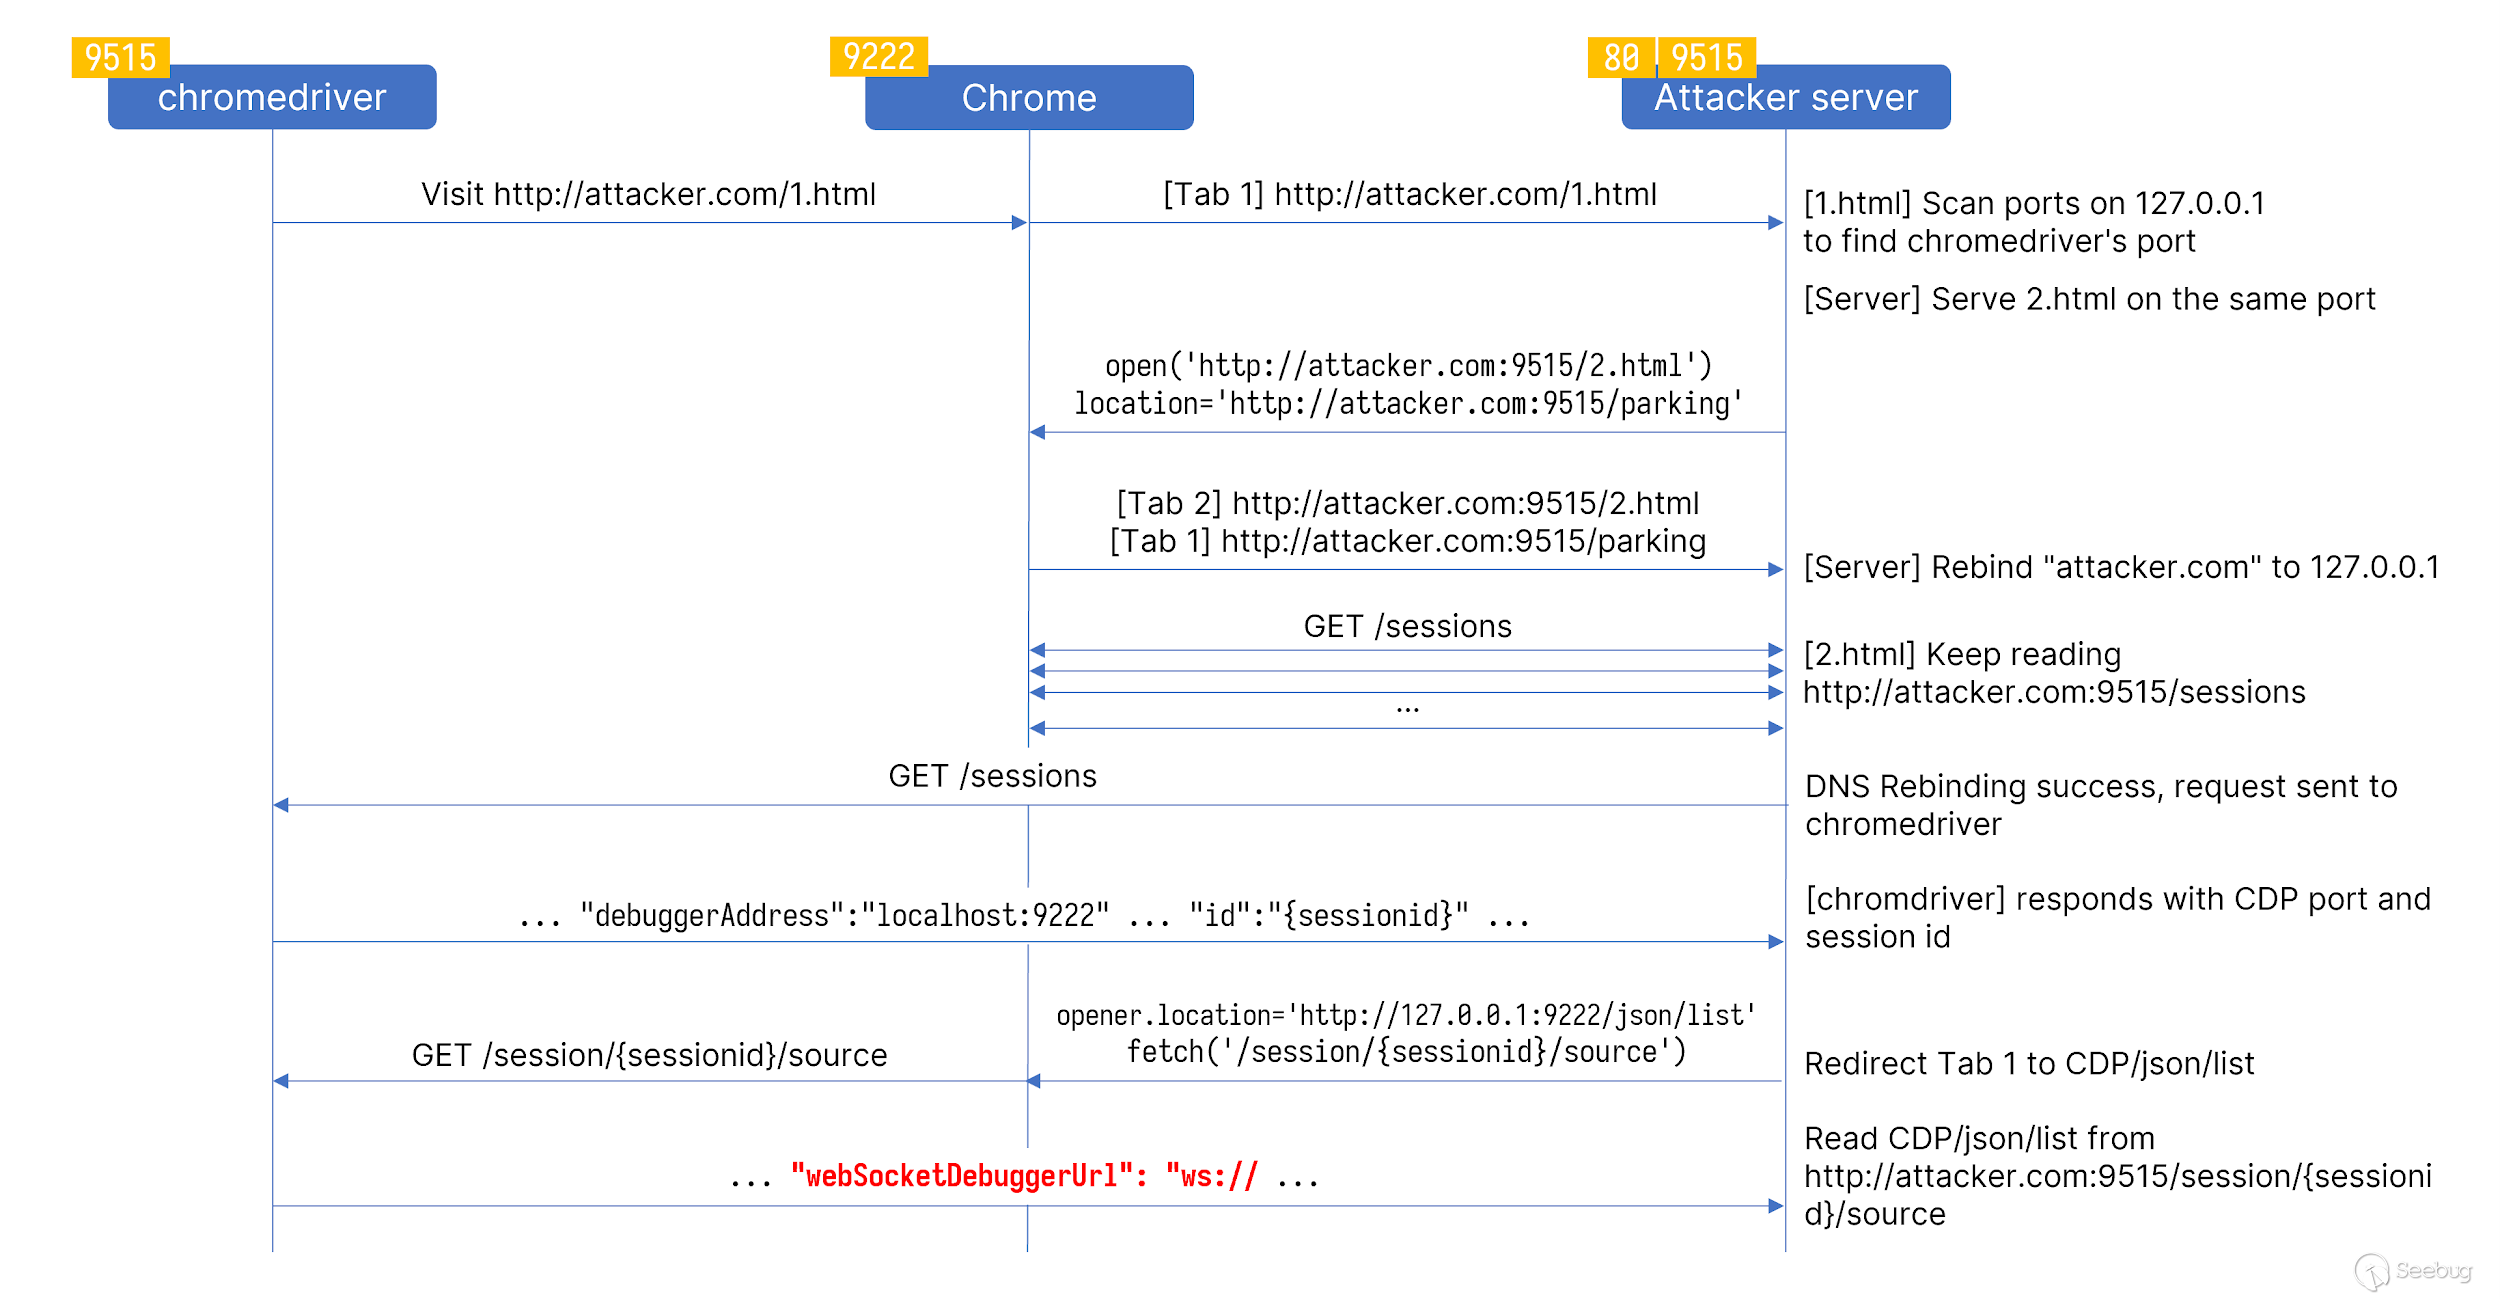The height and width of the screenshot is (1299, 2500).
Task: Click the 9515 badge above chromedriver
Action: (x=120, y=58)
